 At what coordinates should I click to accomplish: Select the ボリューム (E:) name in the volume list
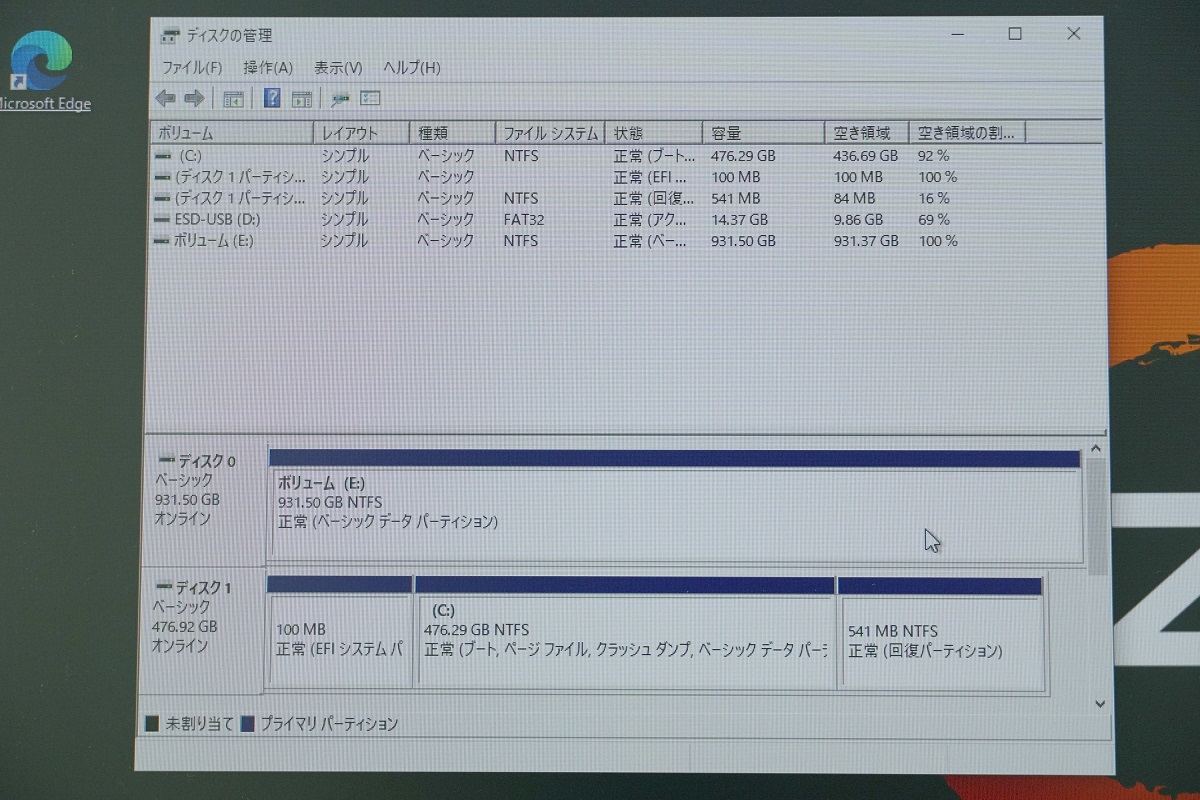tap(214, 241)
